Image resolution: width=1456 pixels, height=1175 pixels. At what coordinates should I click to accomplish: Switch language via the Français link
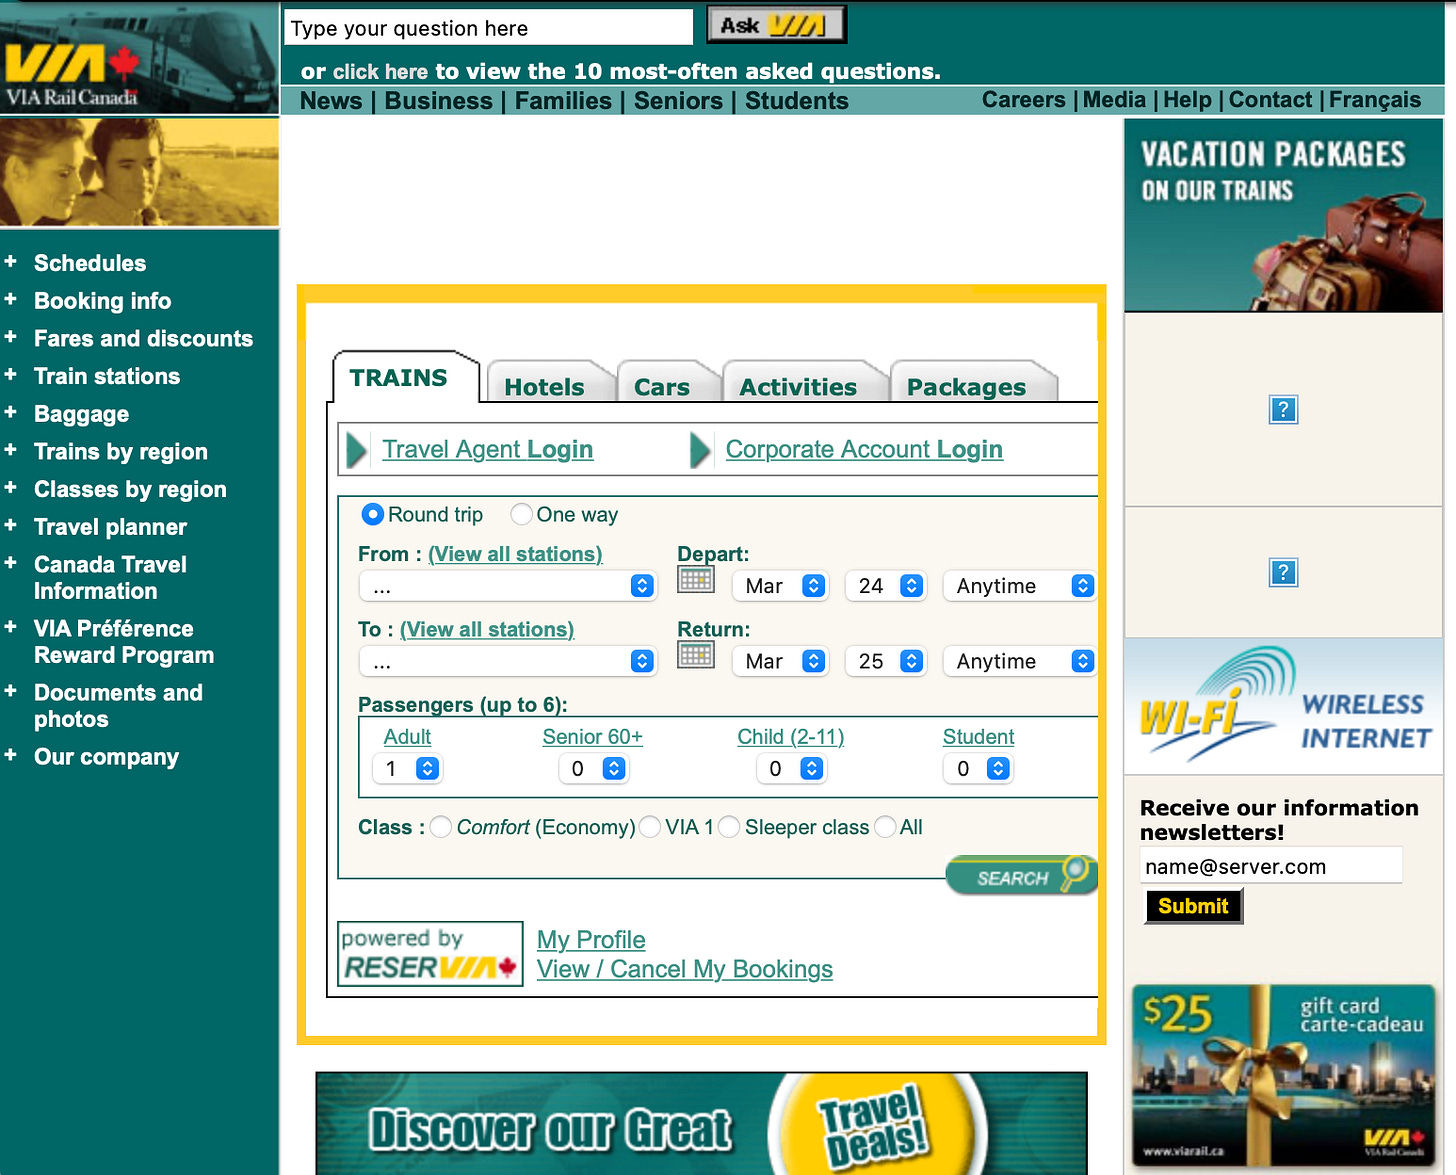[x=1375, y=100]
